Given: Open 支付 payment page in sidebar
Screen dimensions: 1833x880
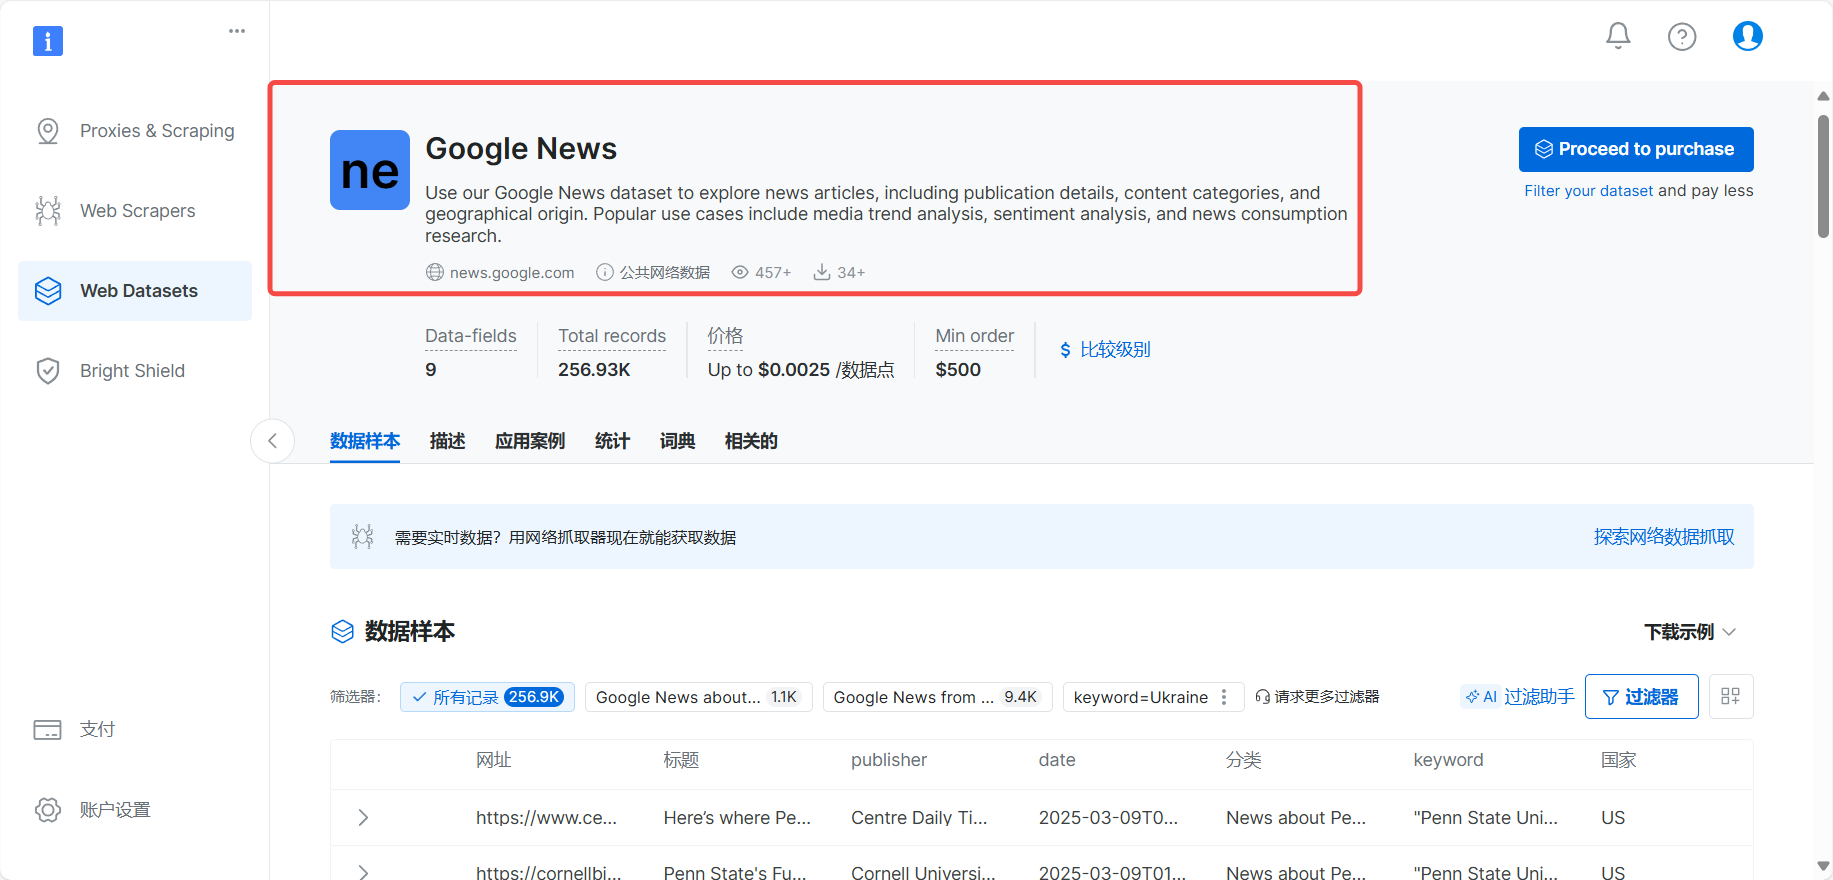Looking at the screenshot, I should pos(135,730).
